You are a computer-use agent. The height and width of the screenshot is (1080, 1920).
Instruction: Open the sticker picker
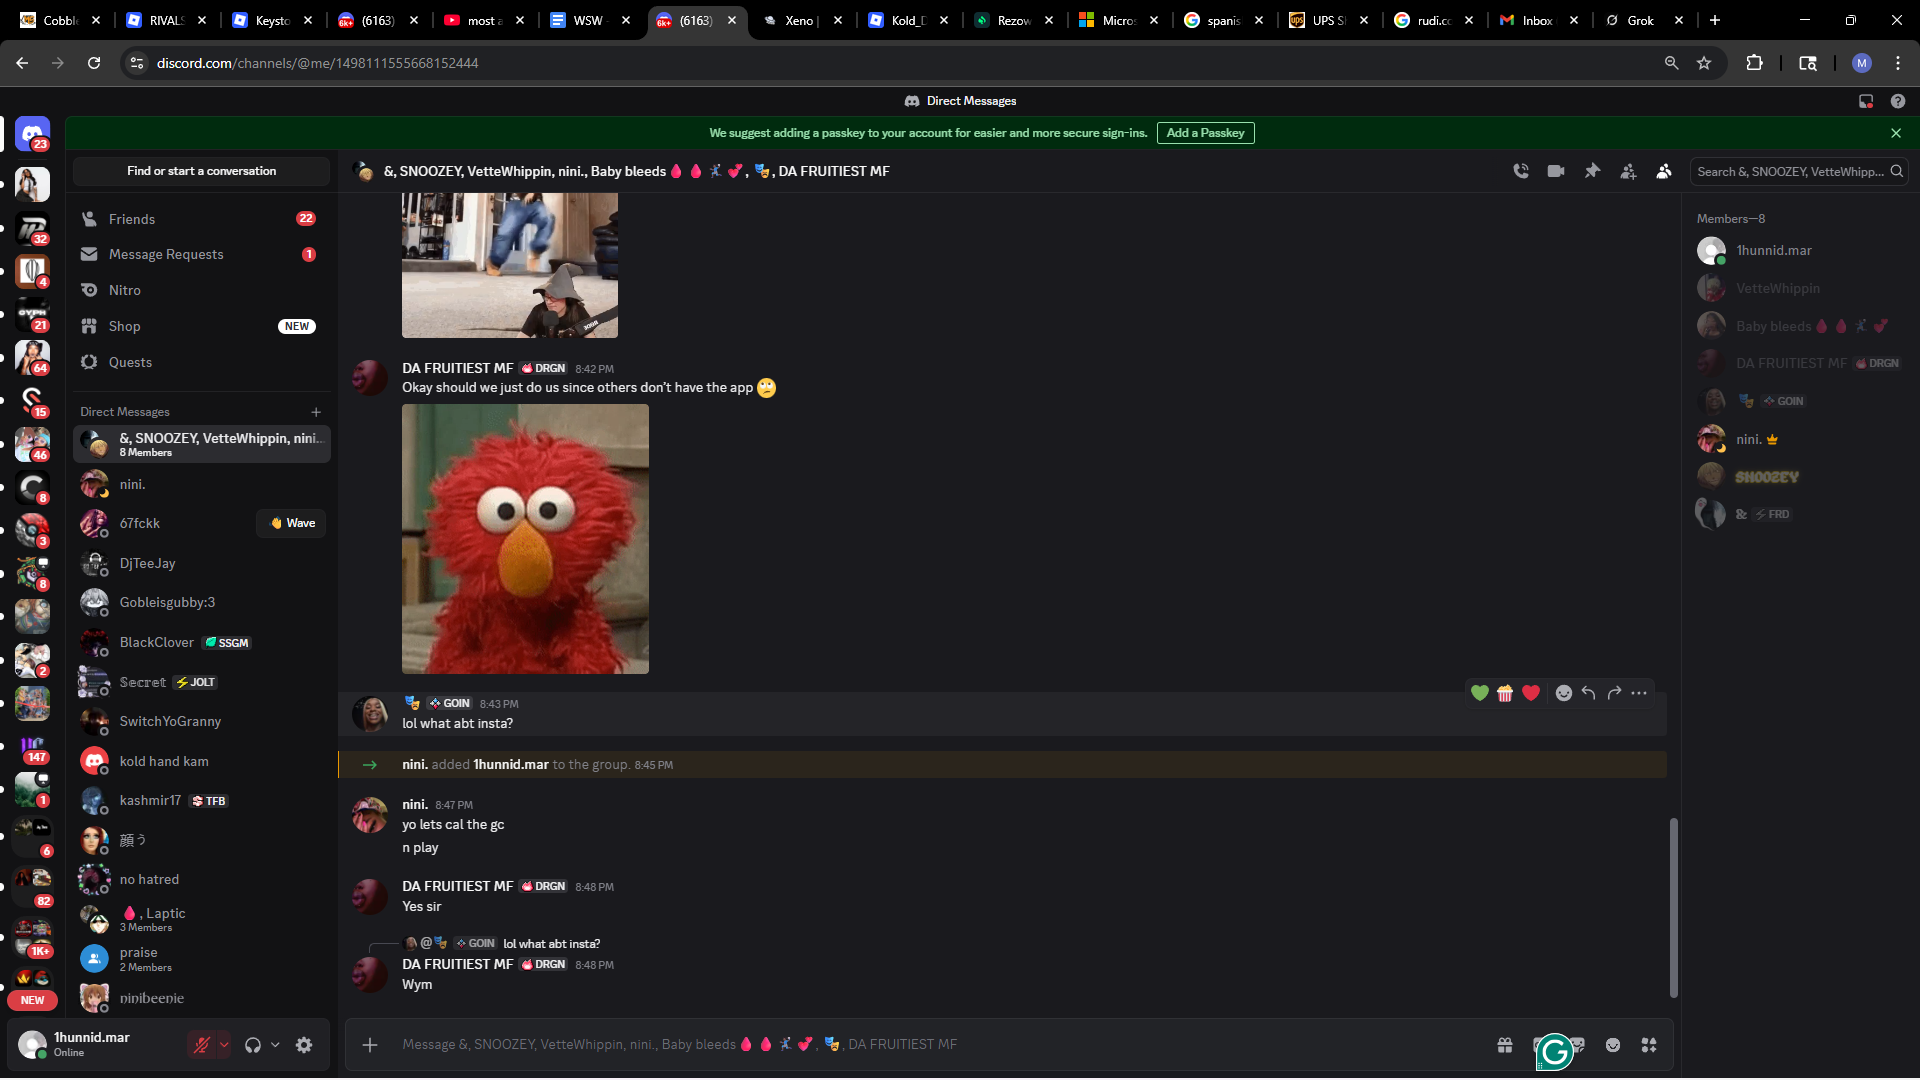click(1577, 1045)
